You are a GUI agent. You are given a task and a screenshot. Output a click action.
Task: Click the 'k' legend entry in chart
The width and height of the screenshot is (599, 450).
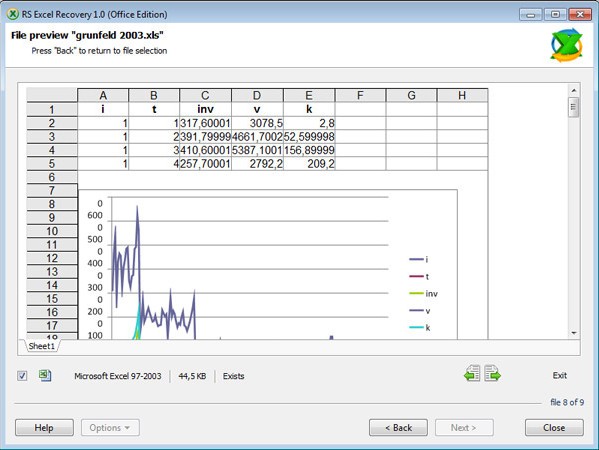(419, 327)
